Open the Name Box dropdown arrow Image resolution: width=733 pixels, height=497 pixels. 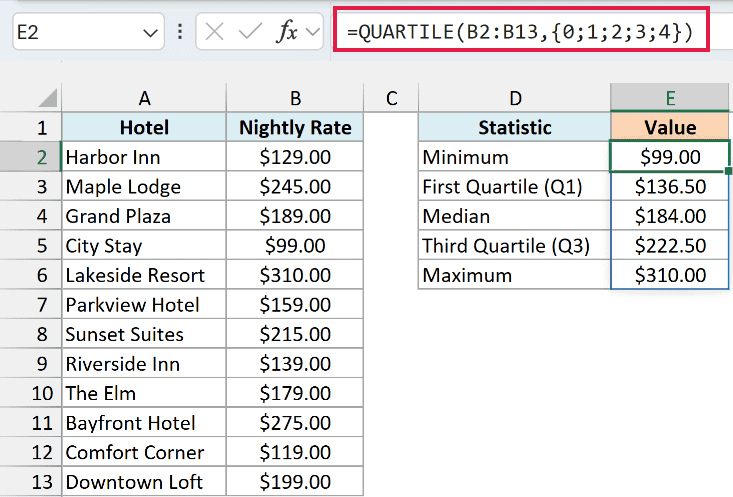(150, 33)
